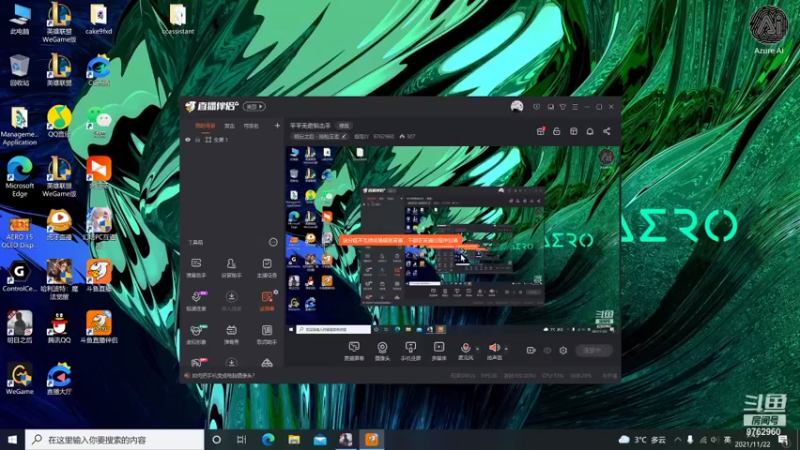This screenshot has height=450, width=800.
Task: Click the speaker icon in bottom bar
Action: [494, 348]
